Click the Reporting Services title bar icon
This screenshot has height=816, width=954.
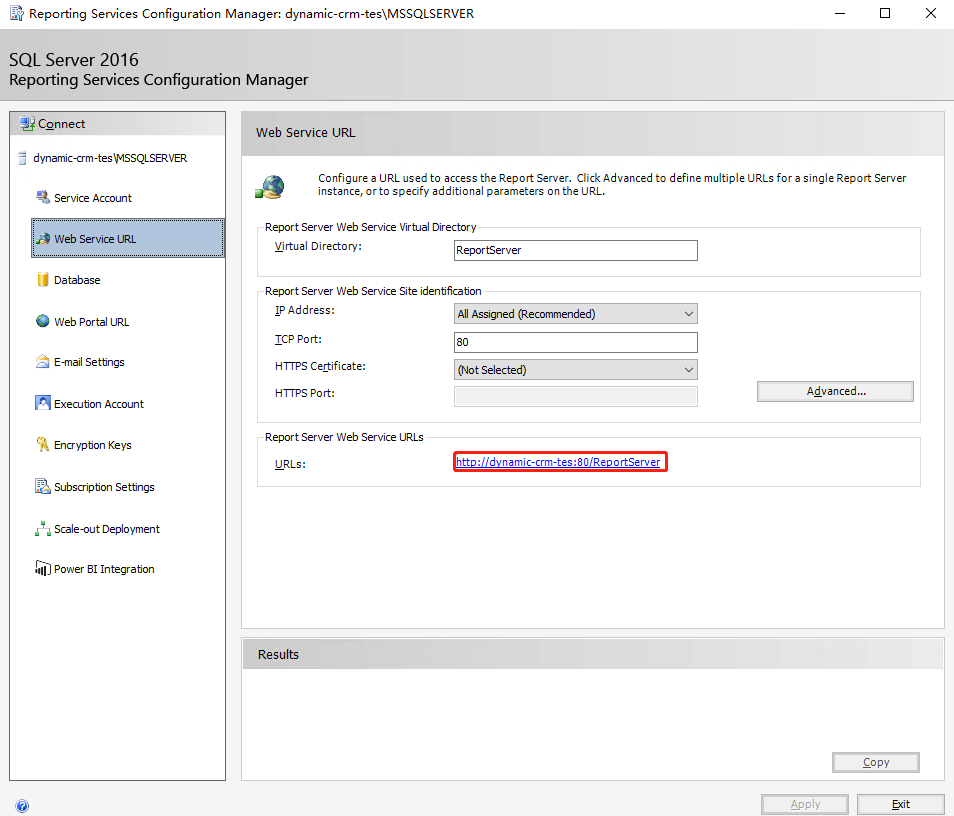[x=16, y=13]
